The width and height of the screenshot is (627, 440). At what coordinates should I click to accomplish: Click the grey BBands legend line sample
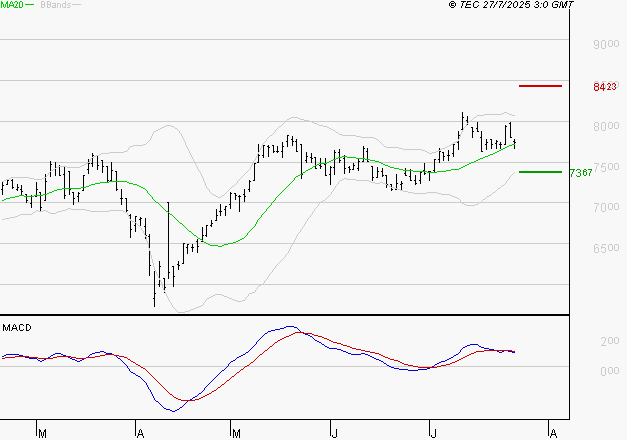(x=77, y=6)
